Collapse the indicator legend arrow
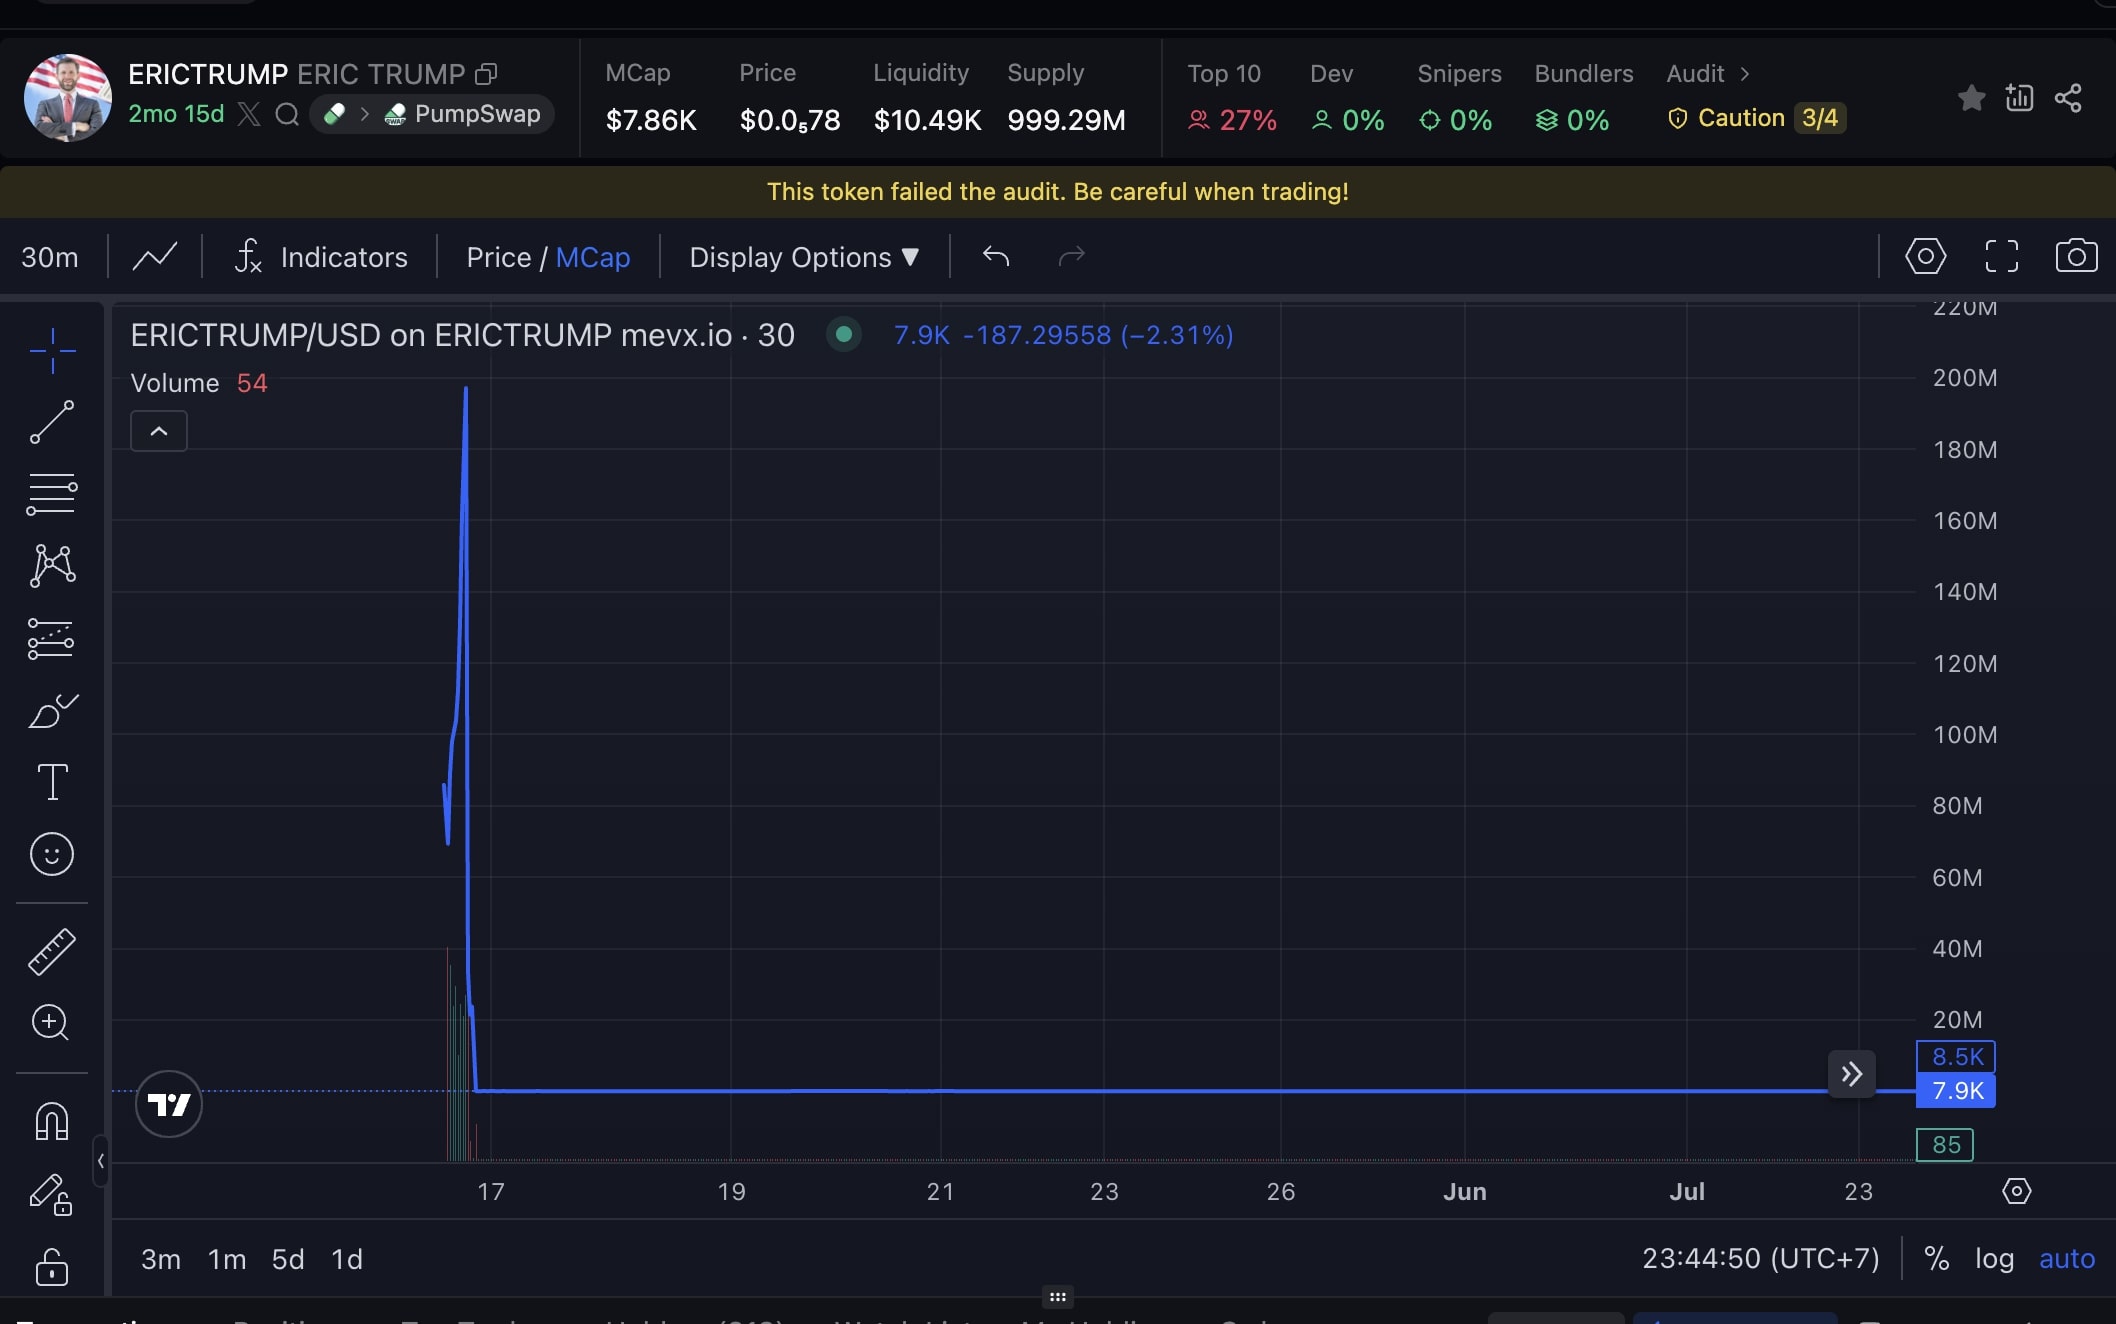This screenshot has height=1324, width=2116. tap(159, 431)
